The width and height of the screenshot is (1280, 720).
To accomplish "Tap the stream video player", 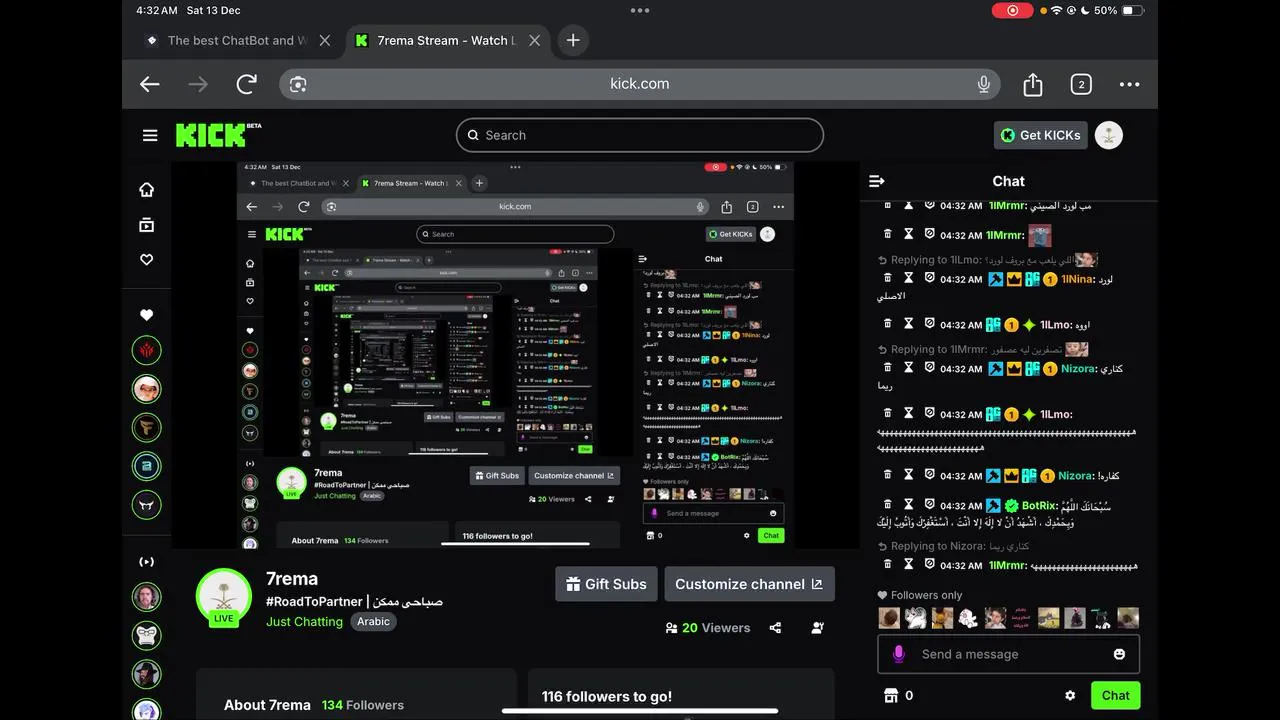I will tap(515, 355).
